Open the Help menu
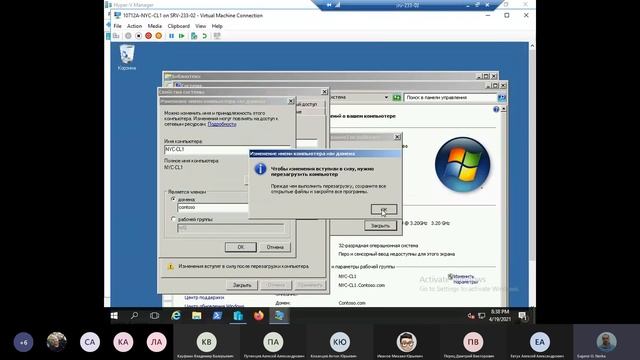Viewport: 640px width, 360px height. 217,26
